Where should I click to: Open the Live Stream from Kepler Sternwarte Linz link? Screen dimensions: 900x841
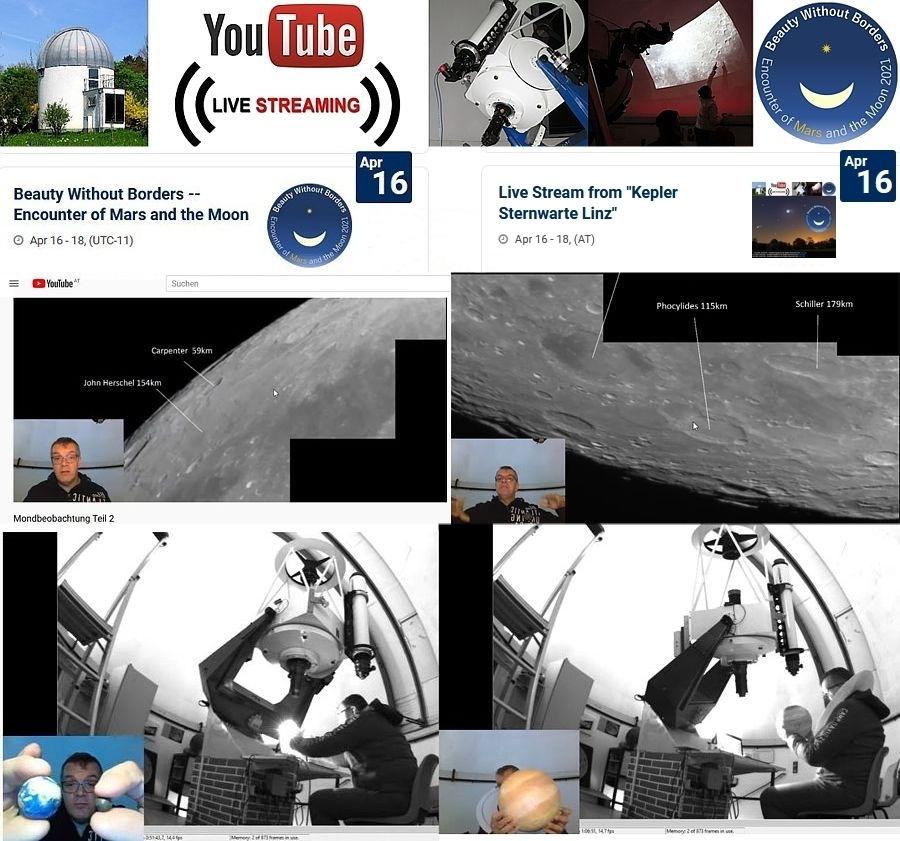pyautogui.click(x=588, y=203)
